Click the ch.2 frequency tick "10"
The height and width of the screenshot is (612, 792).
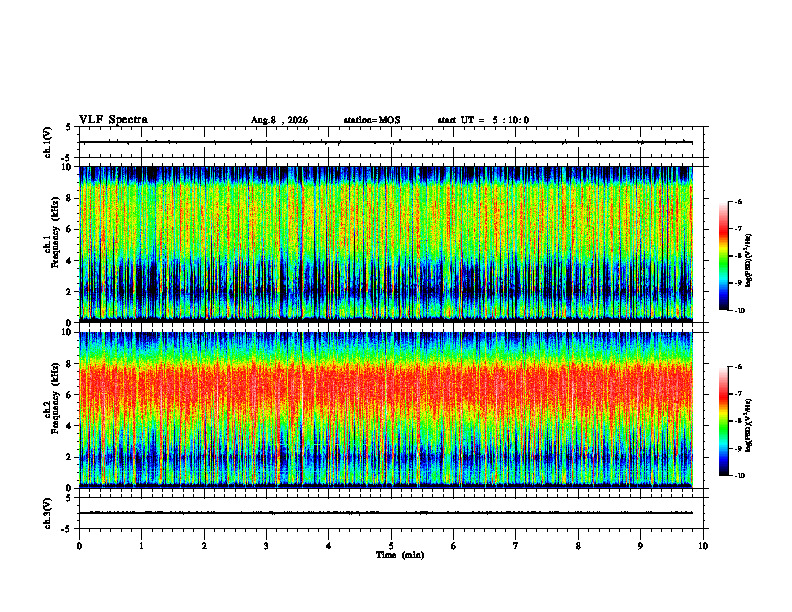click(x=66, y=332)
